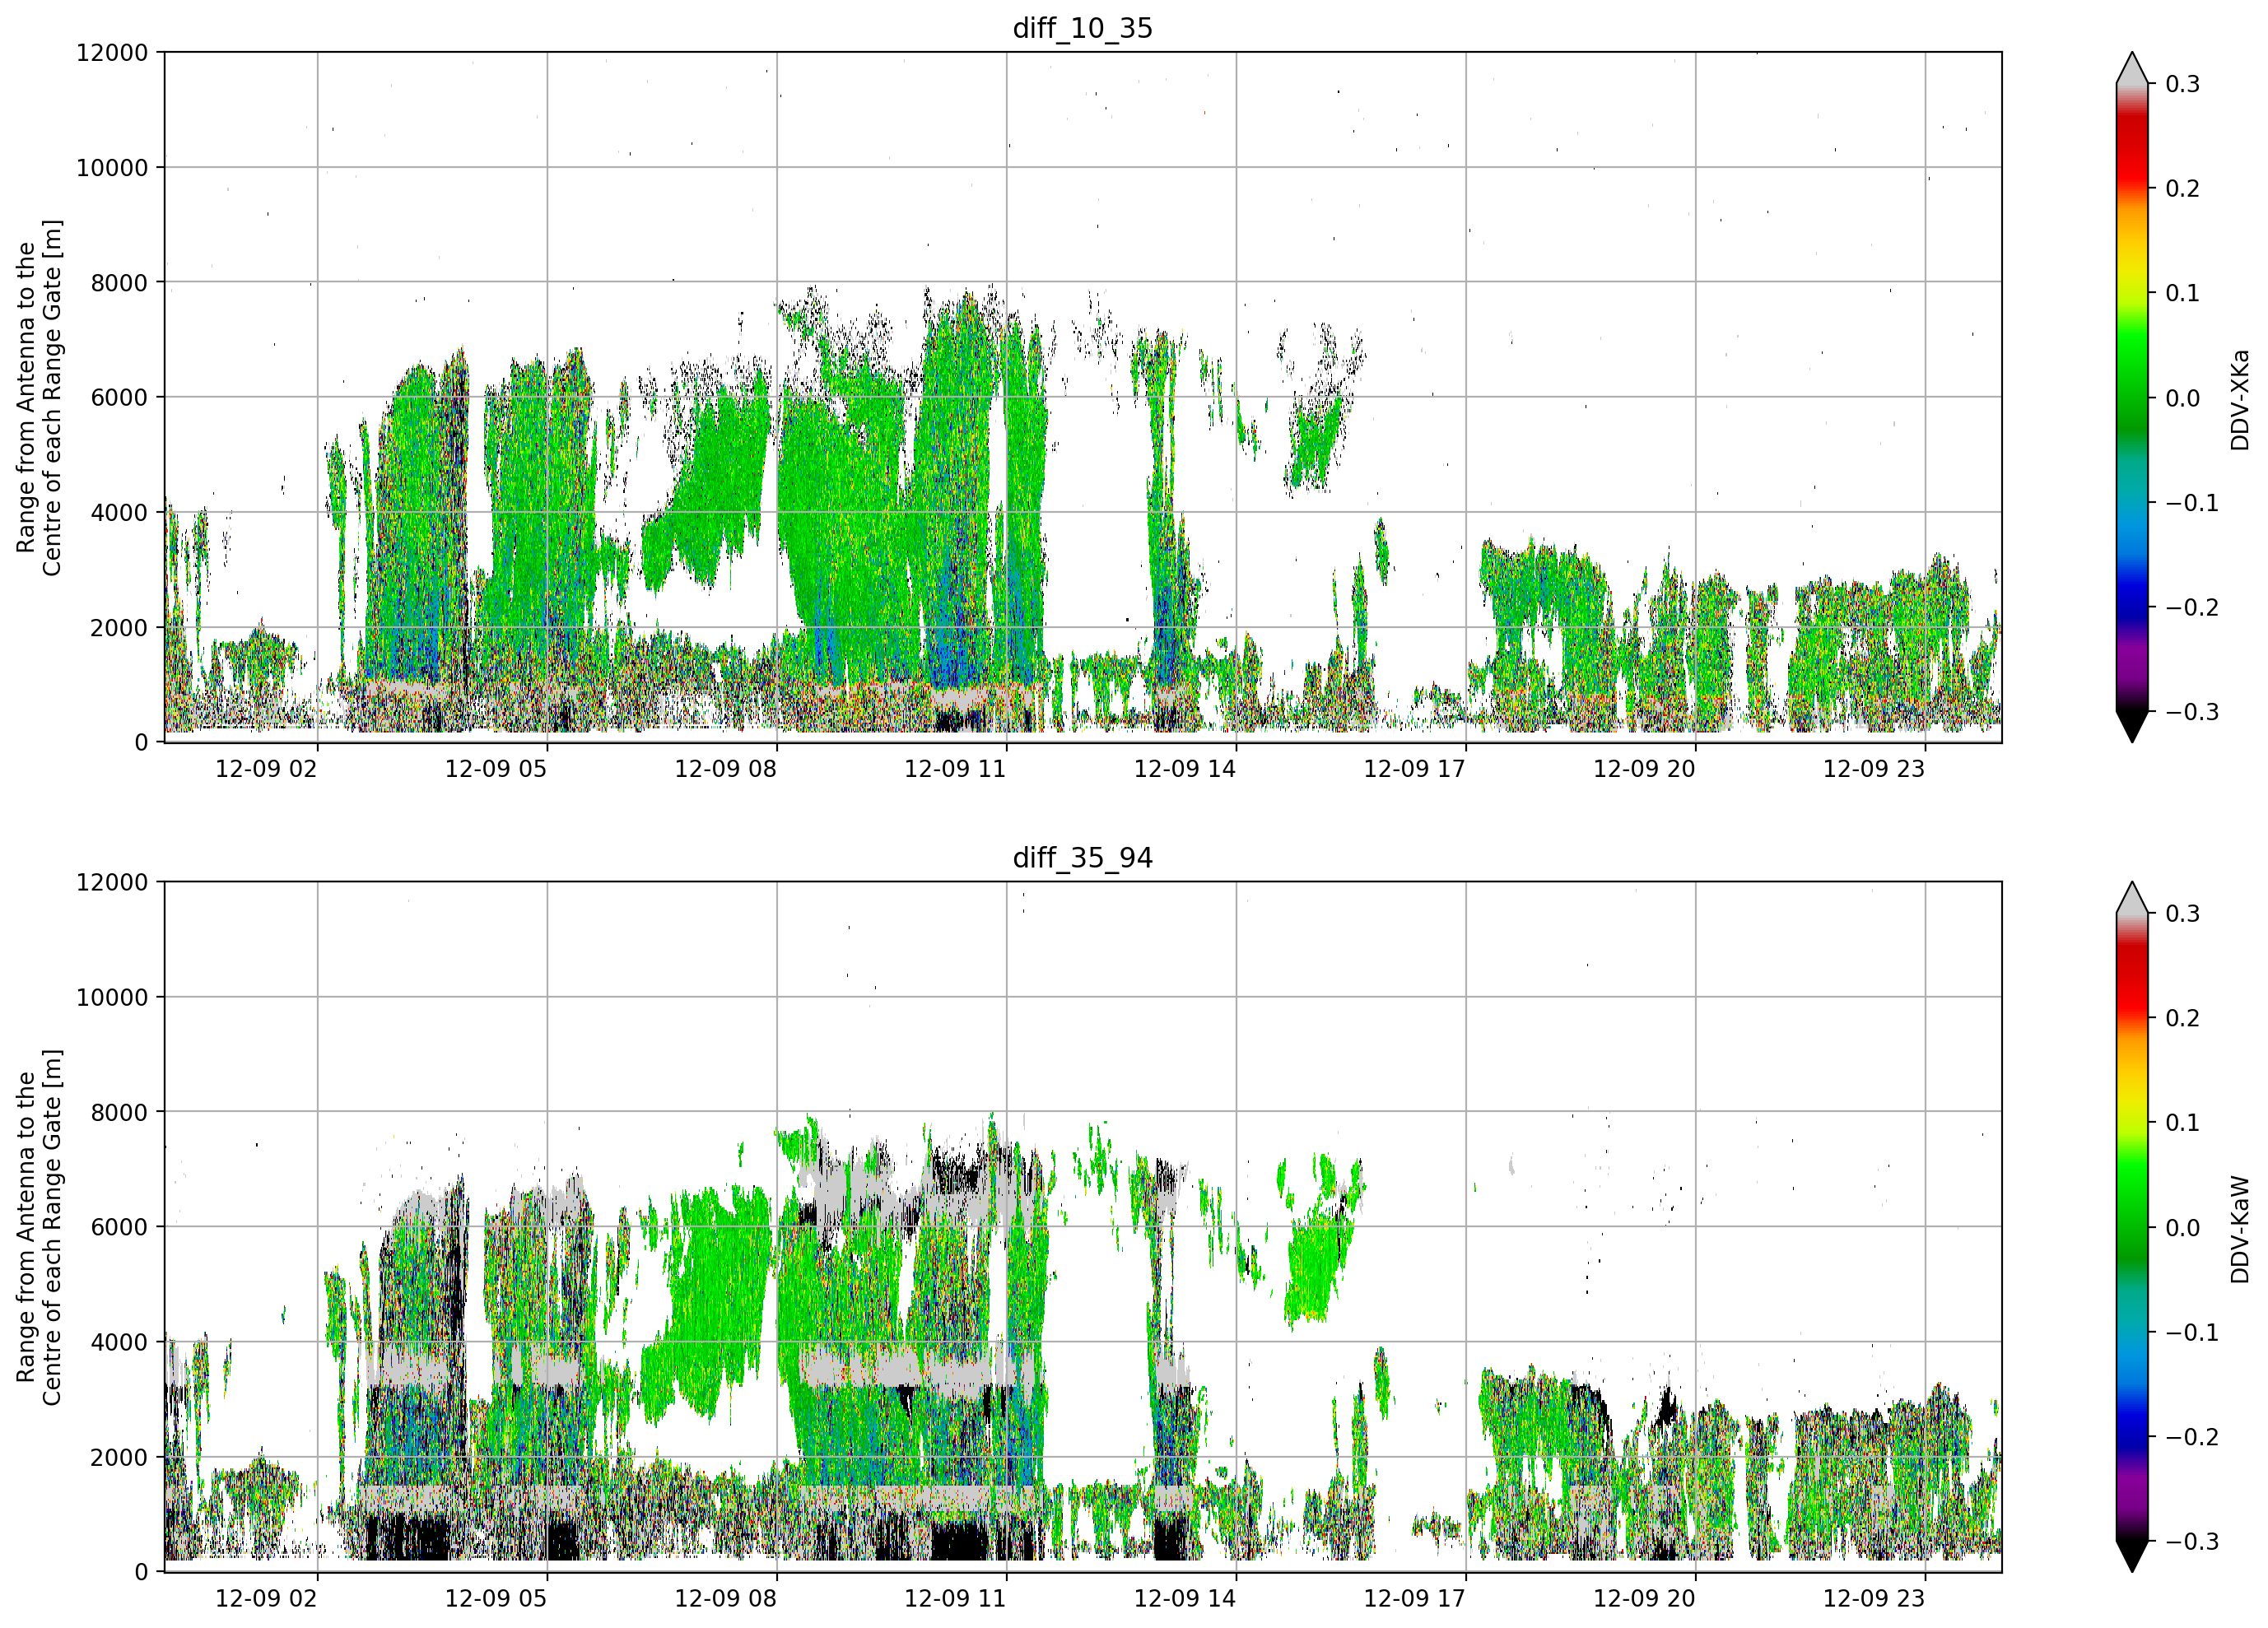Click the 12-09 23 tick label on bottom plot
The height and width of the screenshot is (1628, 2268).
(1874, 1598)
